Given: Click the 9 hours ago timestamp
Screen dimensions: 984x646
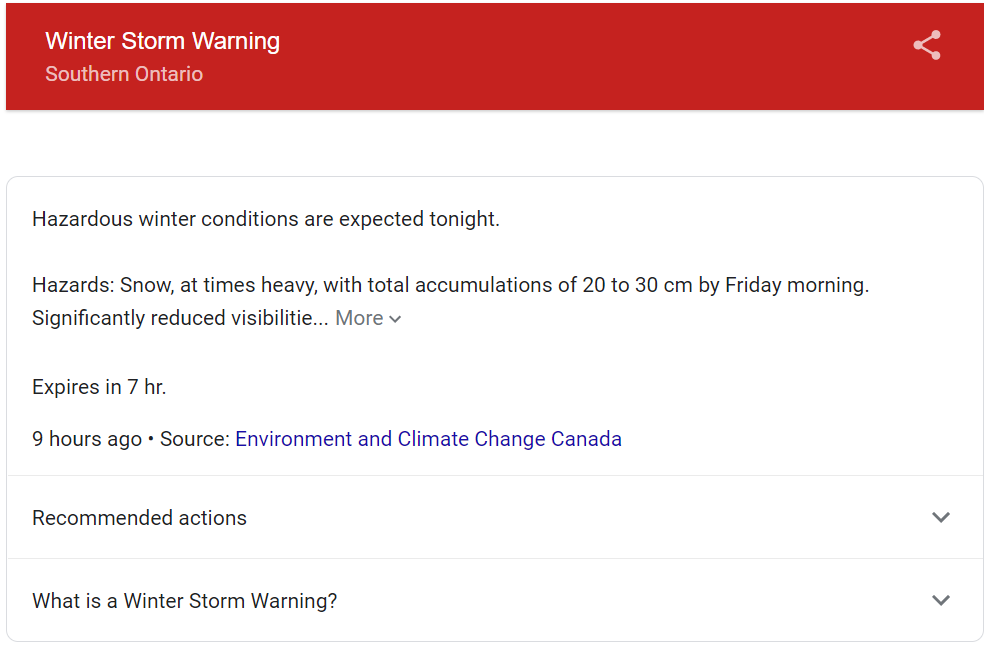Looking at the screenshot, I should pyautogui.click(x=87, y=439).
